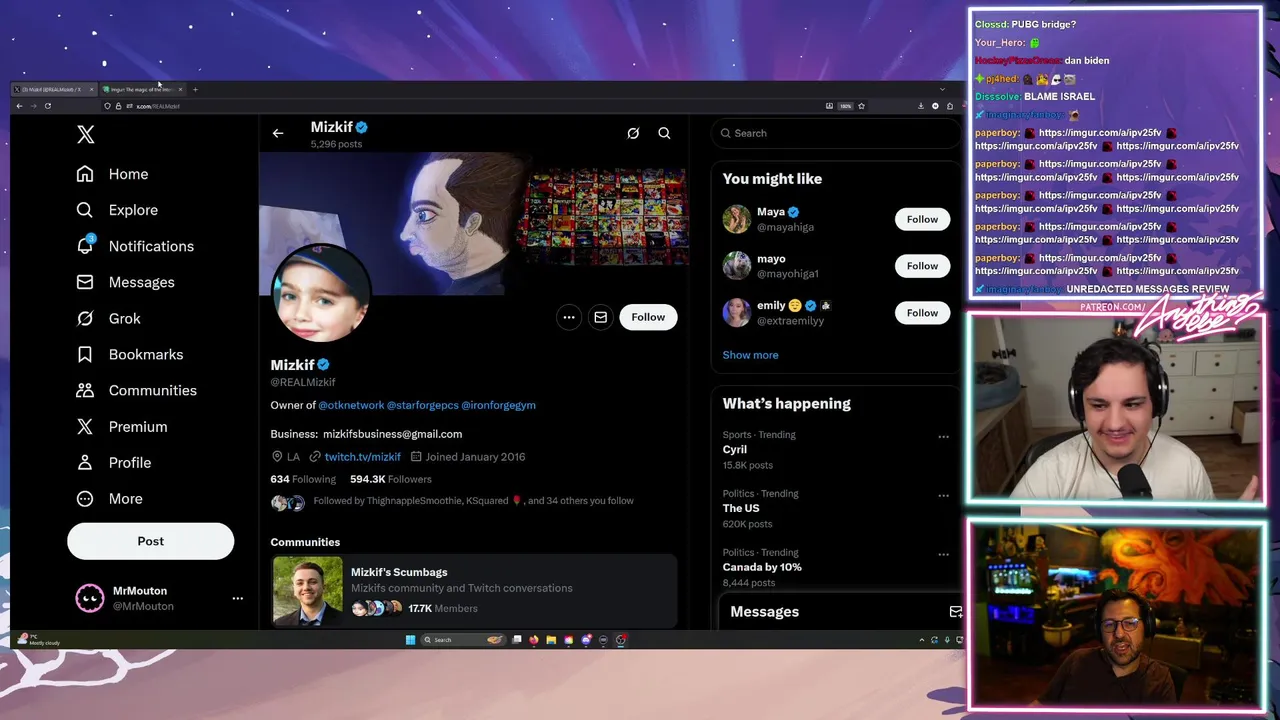Click the message envelope icon on profile

[x=600, y=317]
